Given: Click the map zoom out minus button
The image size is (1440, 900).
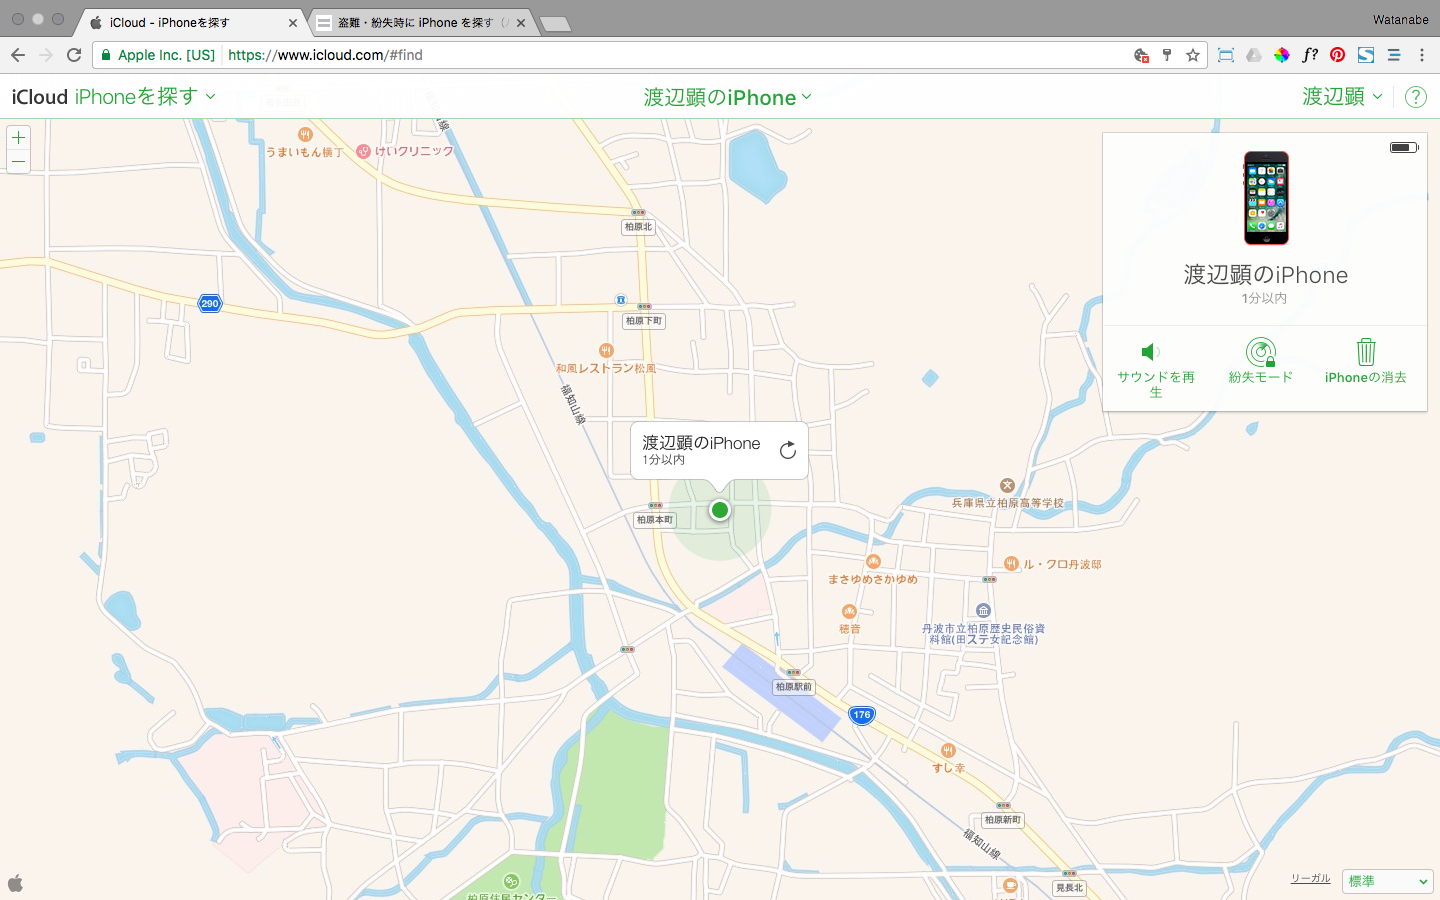Looking at the screenshot, I should coord(18,161).
